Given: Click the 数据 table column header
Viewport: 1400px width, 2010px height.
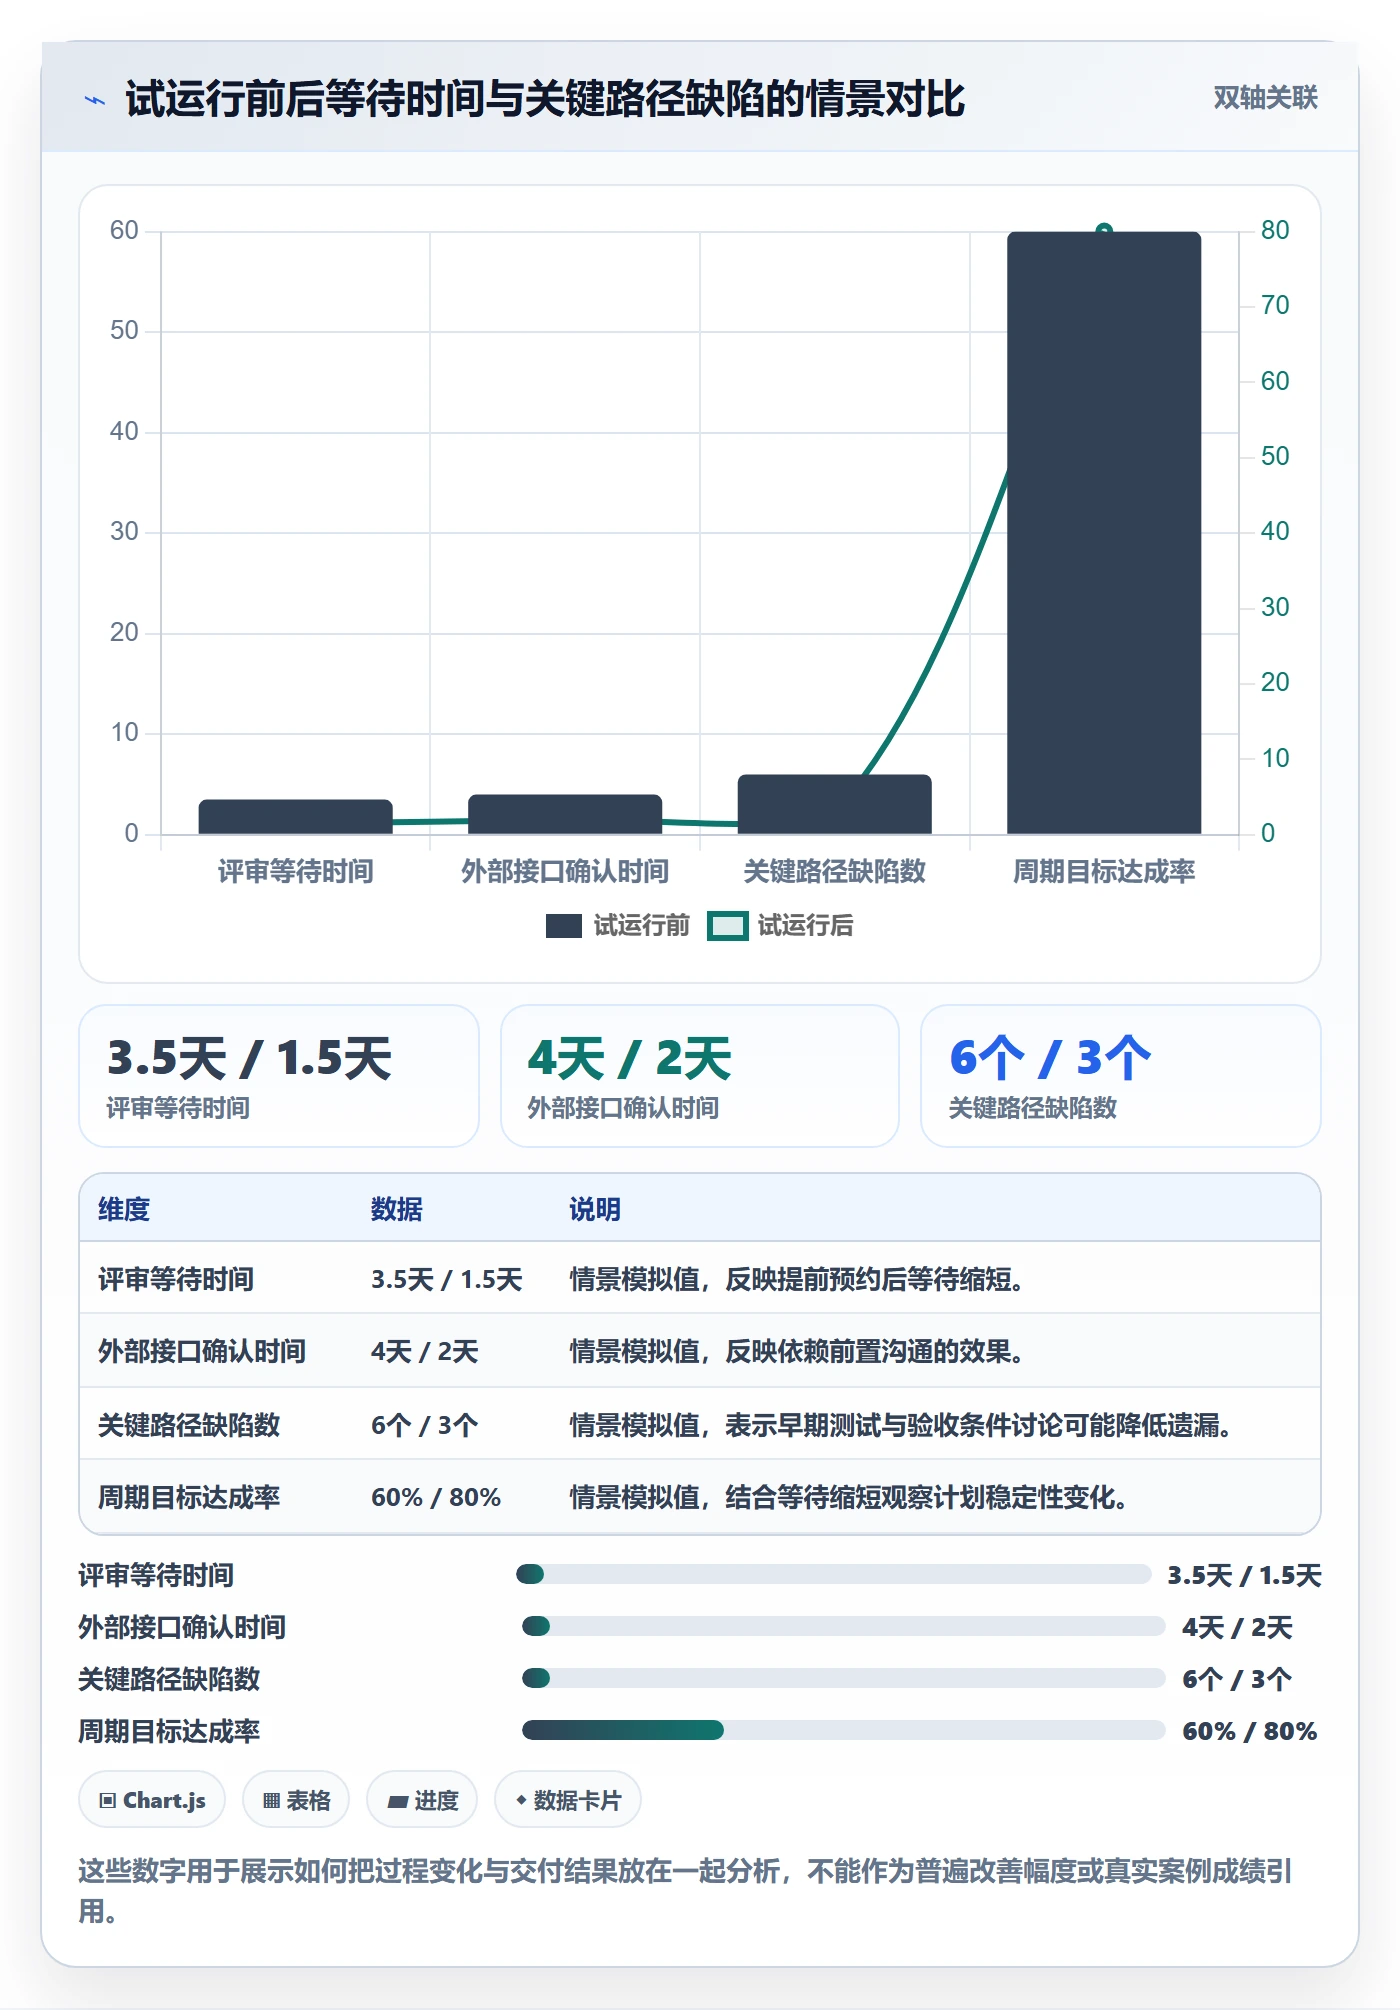Looking at the screenshot, I should click(x=397, y=1209).
